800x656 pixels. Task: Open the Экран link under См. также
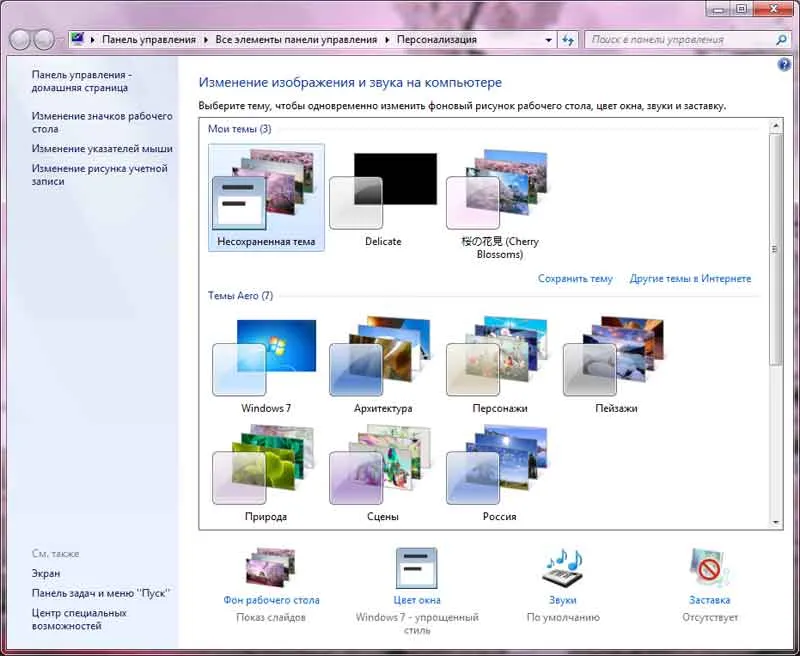coord(46,573)
